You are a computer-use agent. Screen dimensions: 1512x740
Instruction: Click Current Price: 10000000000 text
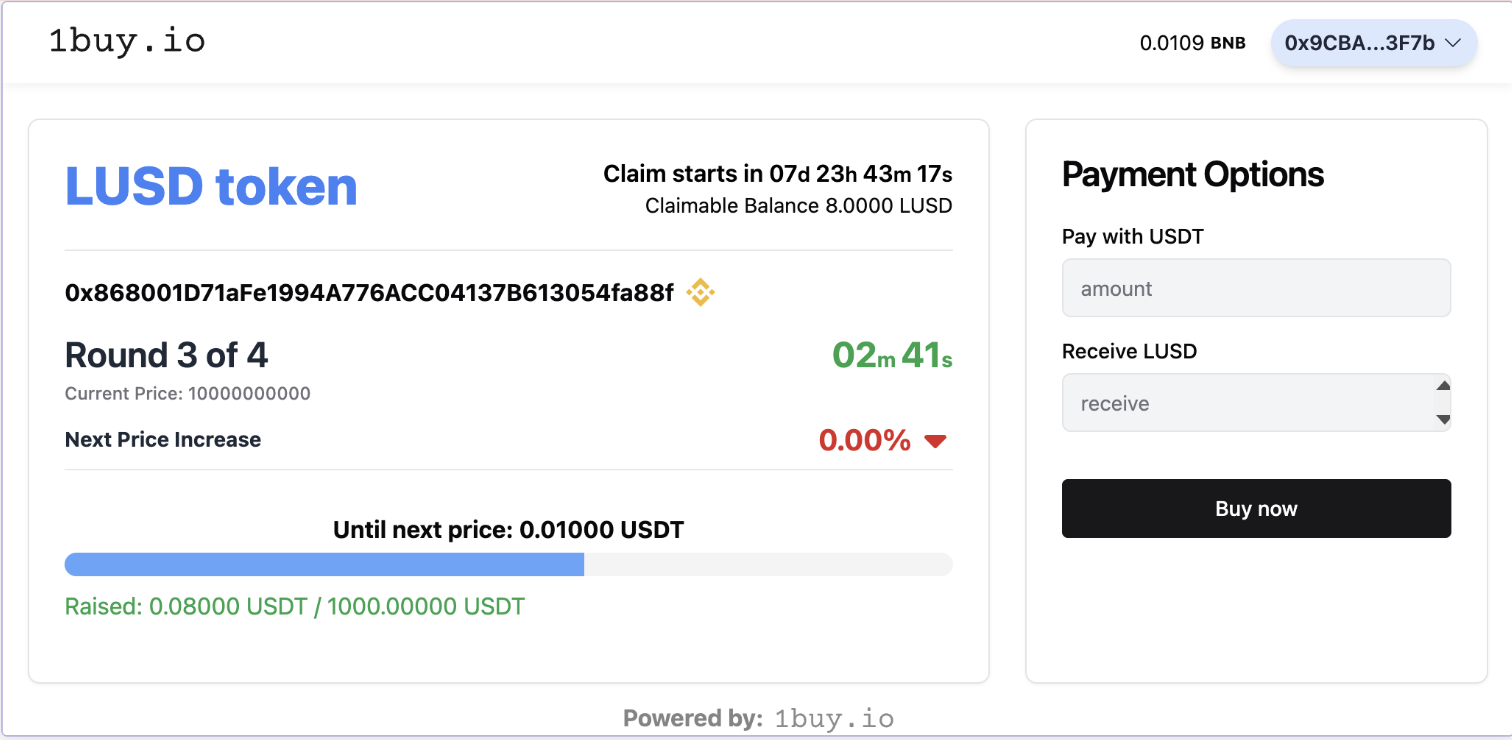[x=188, y=394]
